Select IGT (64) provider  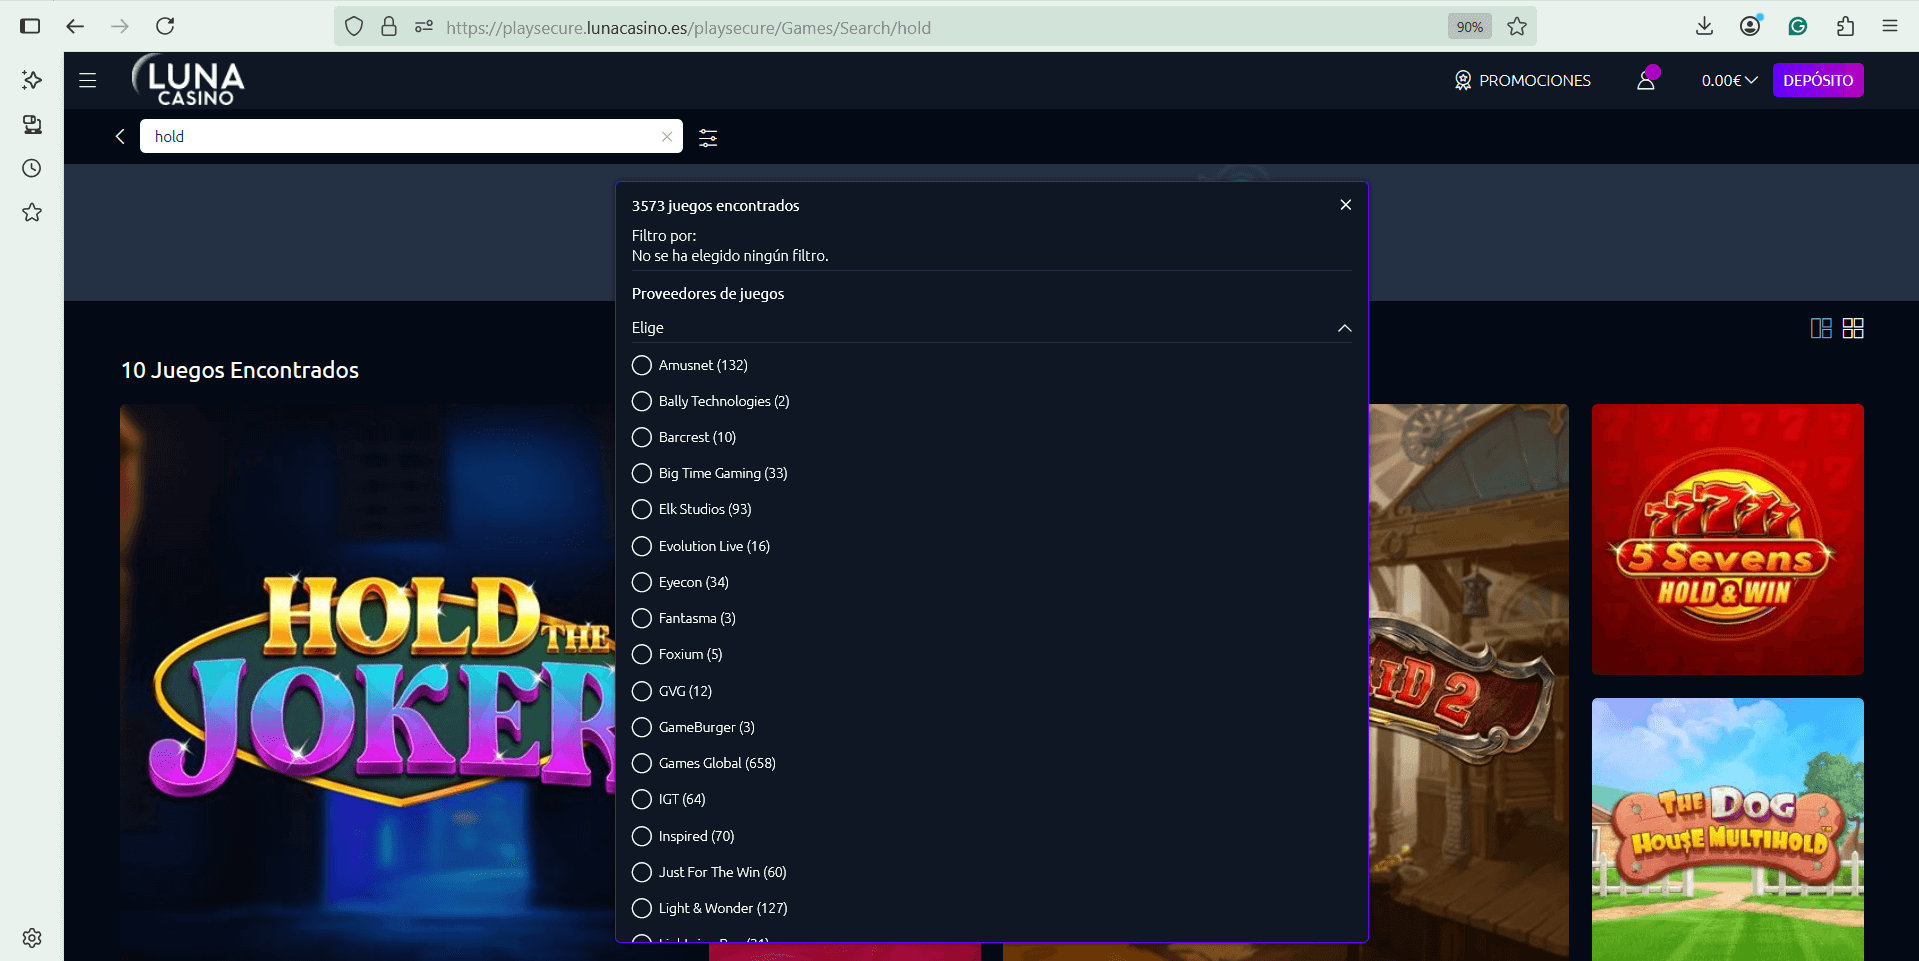tap(669, 799)
